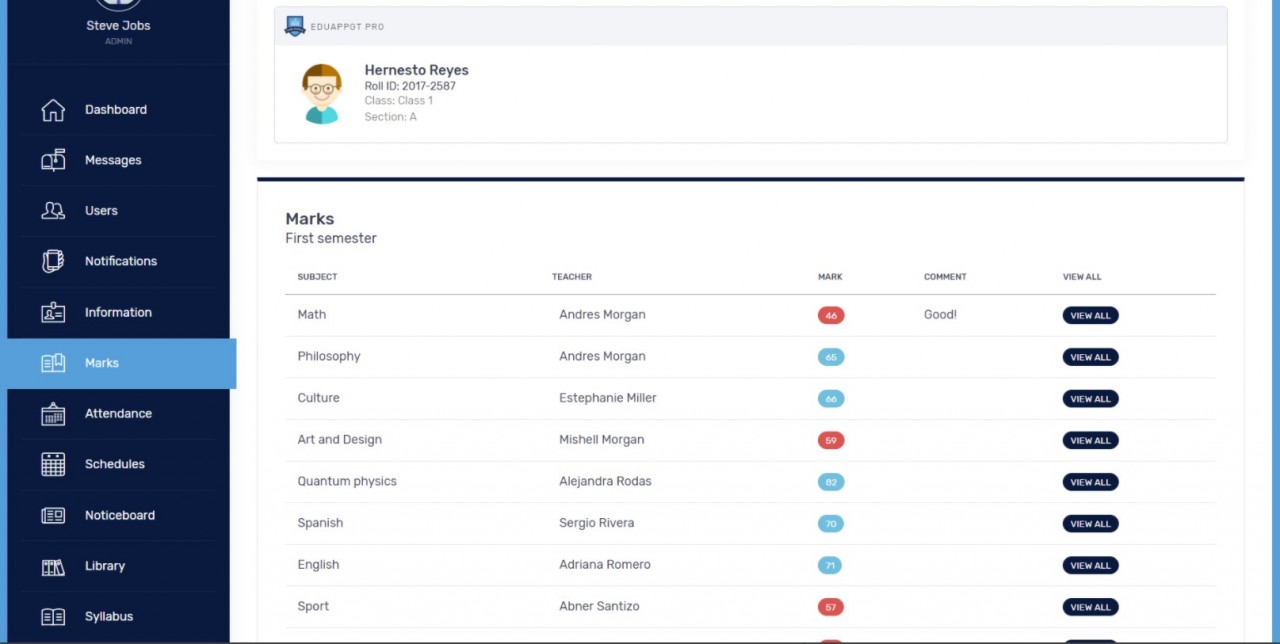Open the Schedules calendar icon
The image size is (1280, 644).
pyautogui.click(x=53, y=464)
